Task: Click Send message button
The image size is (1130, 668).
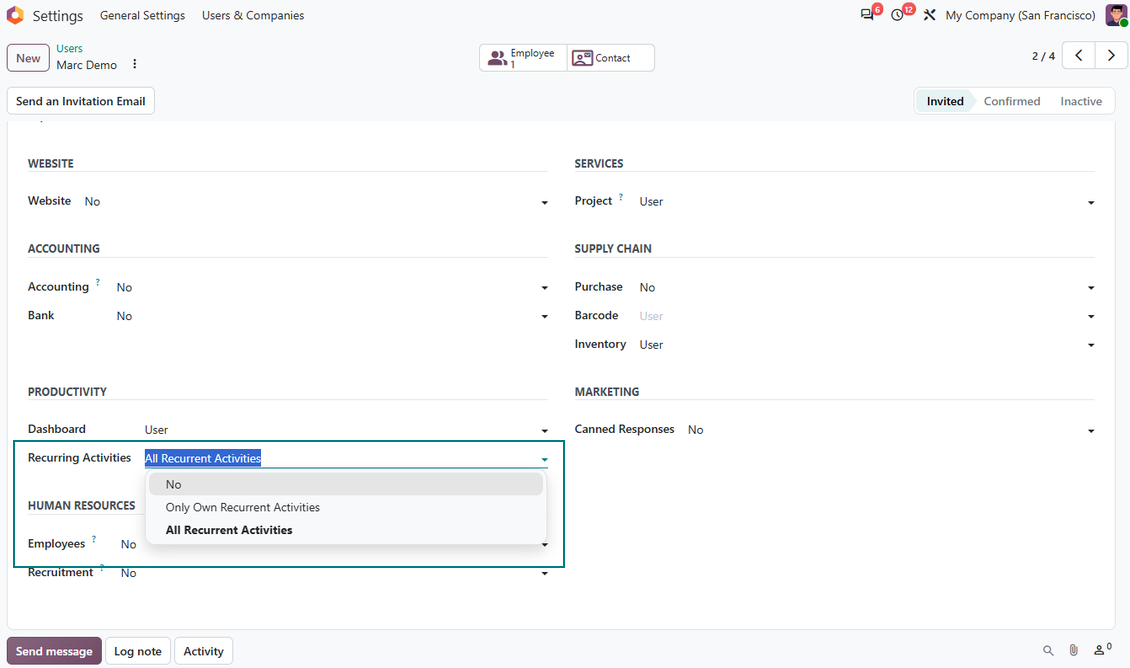Action: pyautogui.click(x=54, y=651)
